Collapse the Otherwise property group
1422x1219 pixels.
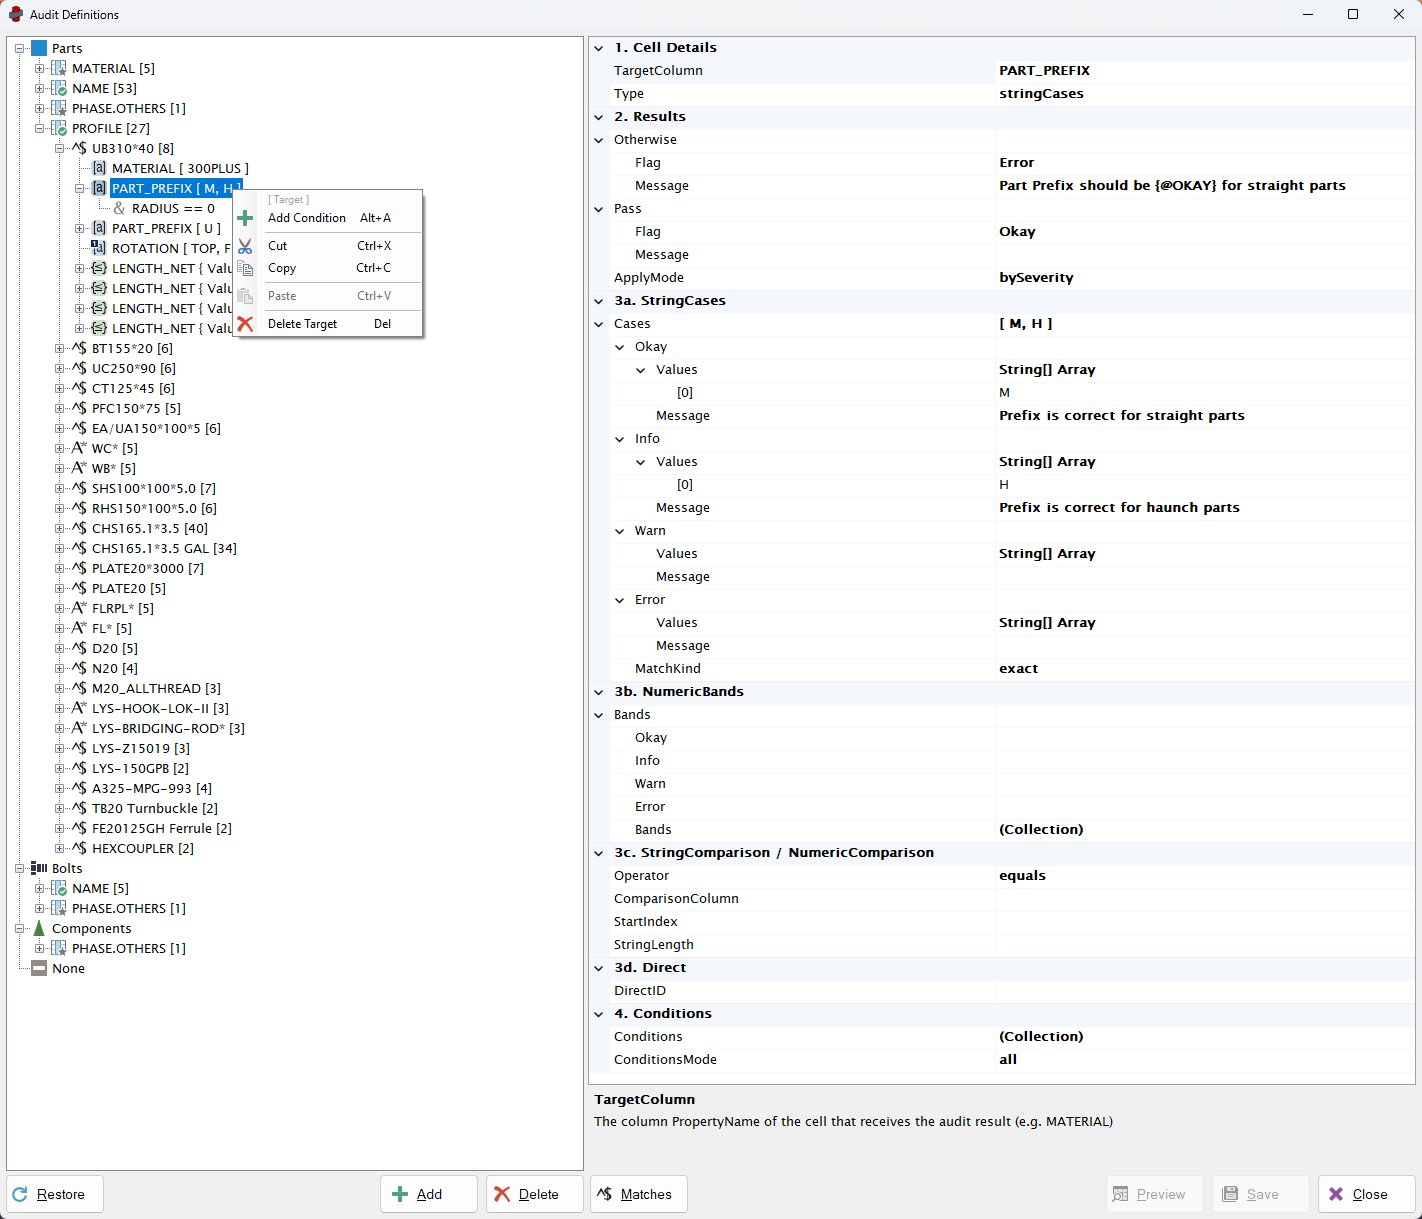click(x=599, y=140)
